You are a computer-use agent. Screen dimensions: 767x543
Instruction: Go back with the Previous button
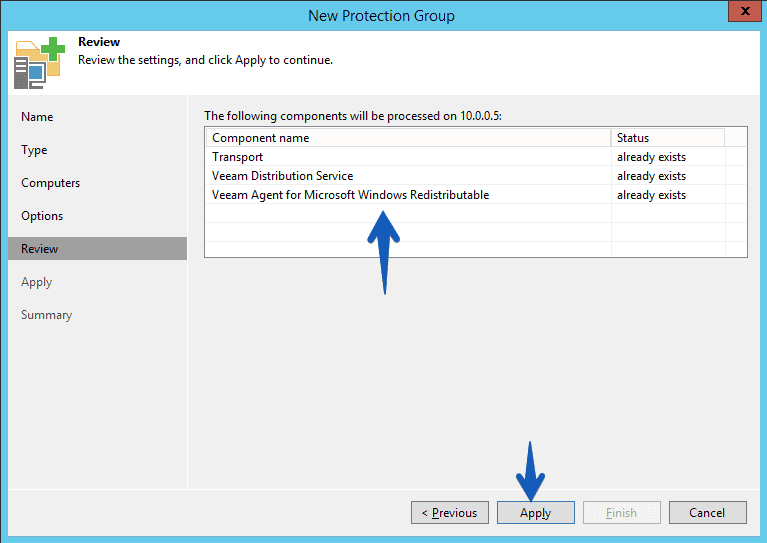tap(450, 512)
